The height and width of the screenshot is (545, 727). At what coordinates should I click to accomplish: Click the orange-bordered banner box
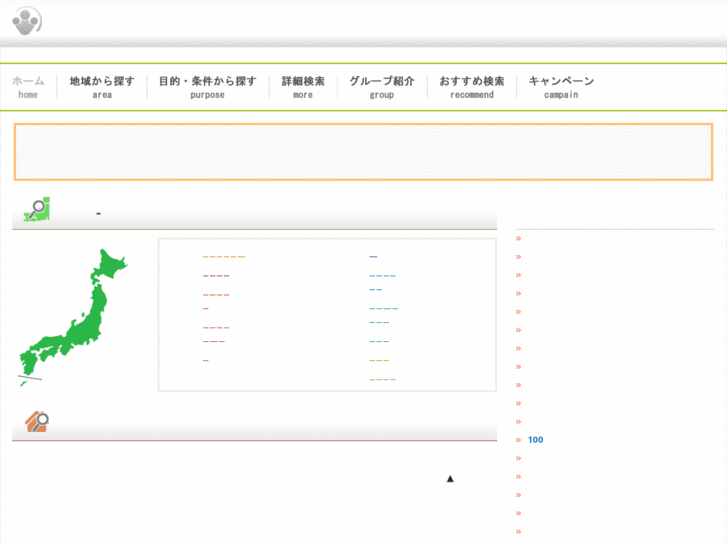(x=363, y=152)
